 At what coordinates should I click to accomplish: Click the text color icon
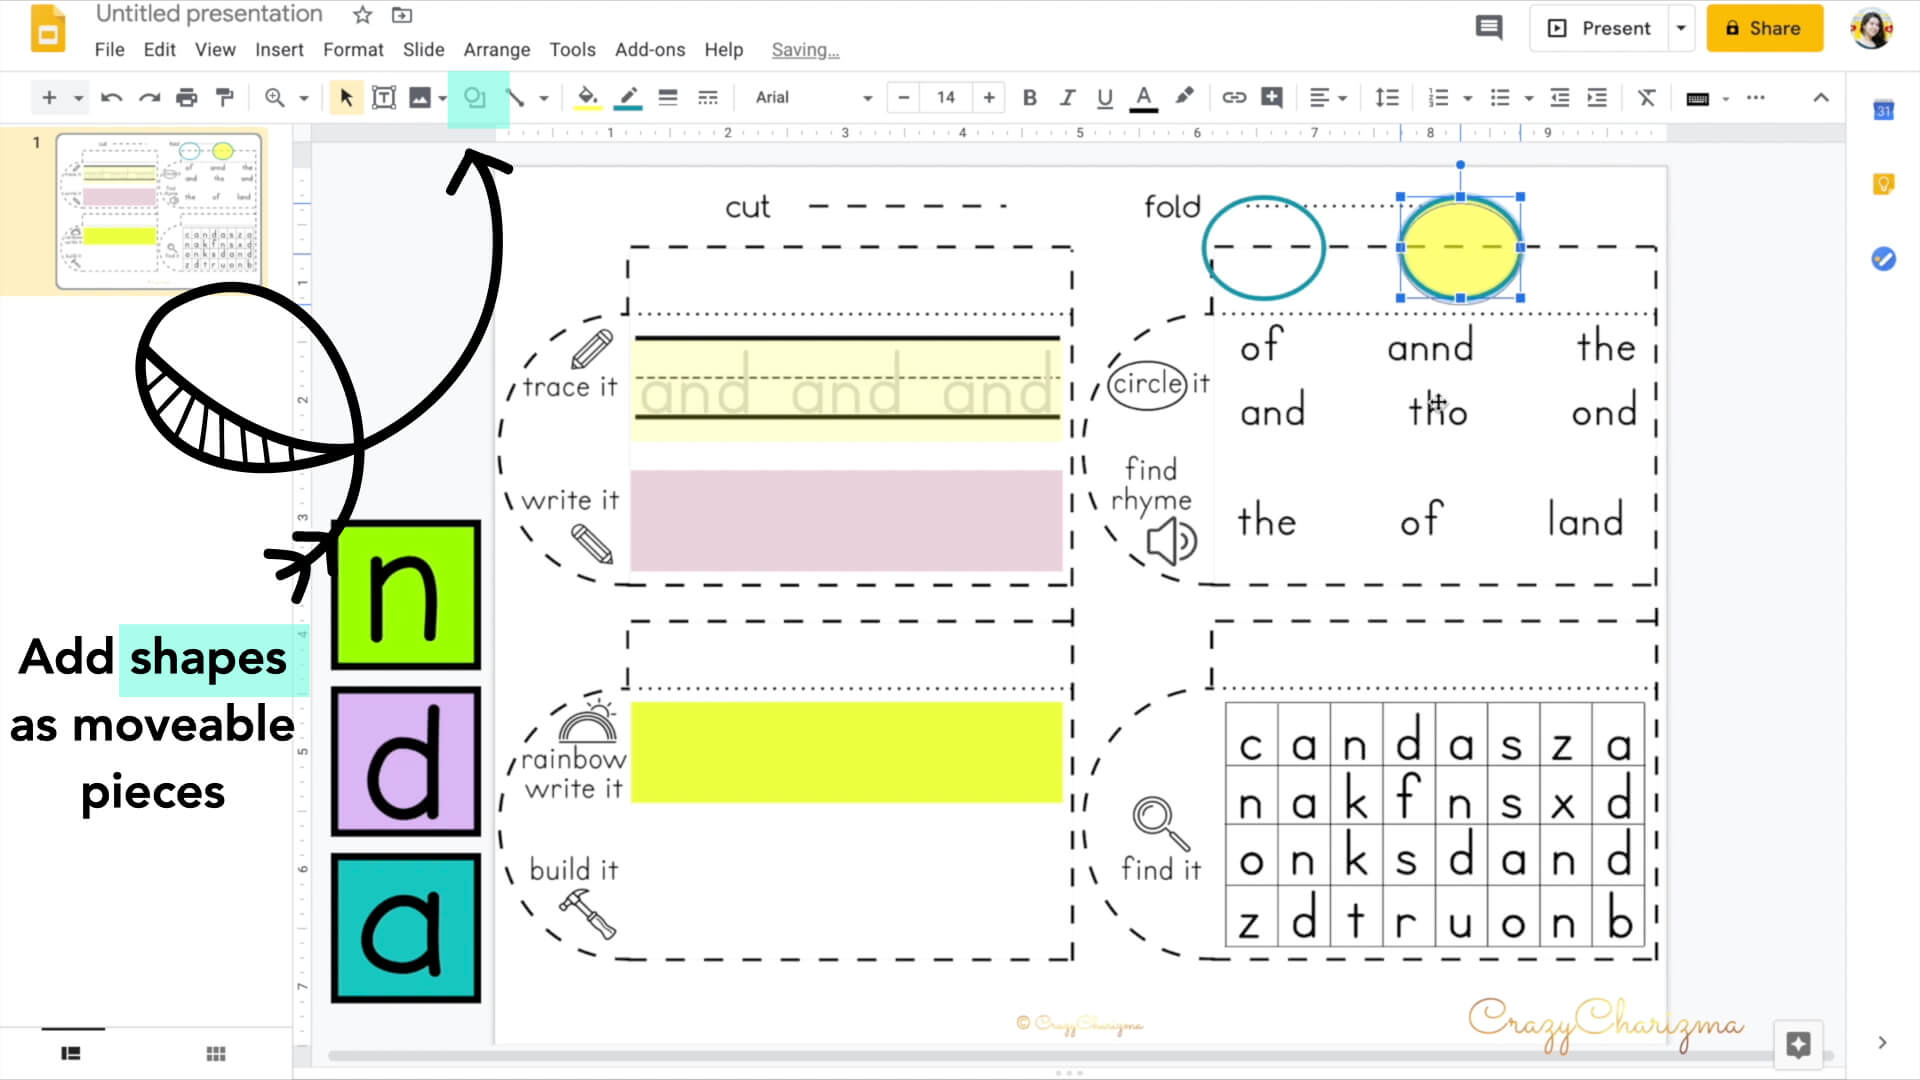(1143, 98)
